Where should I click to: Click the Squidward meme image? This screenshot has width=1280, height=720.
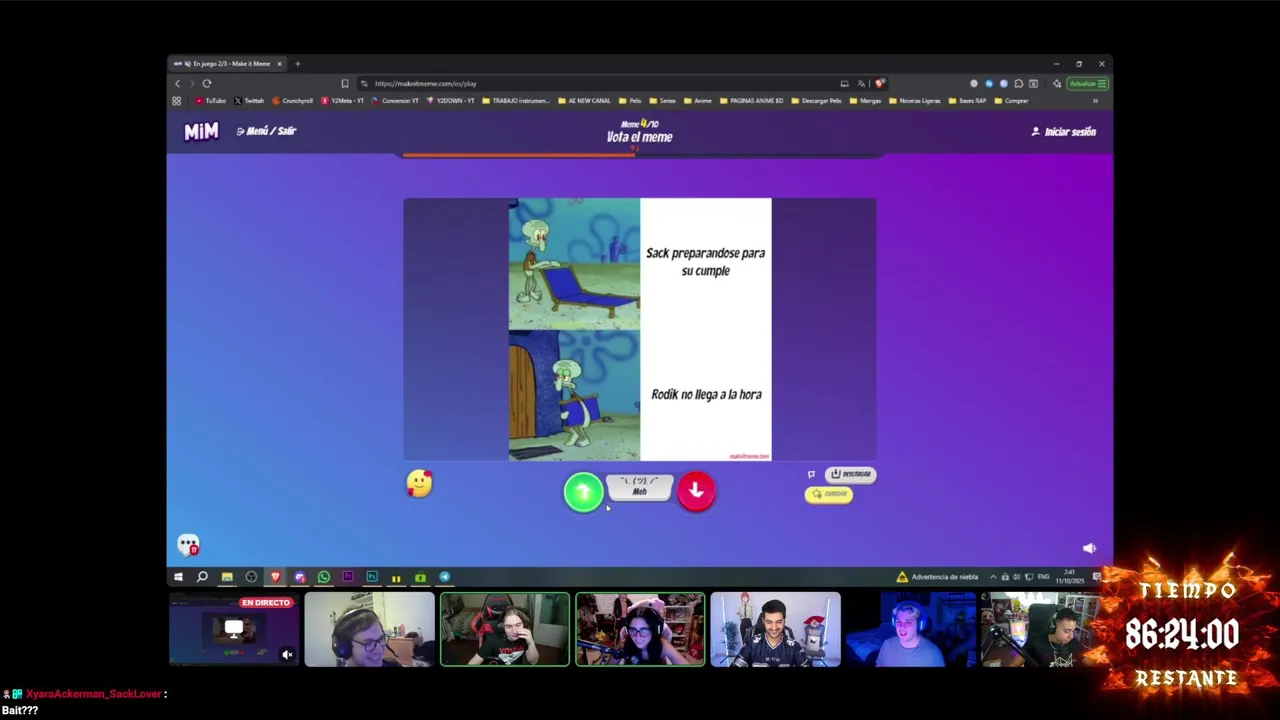tap(574, 329)
